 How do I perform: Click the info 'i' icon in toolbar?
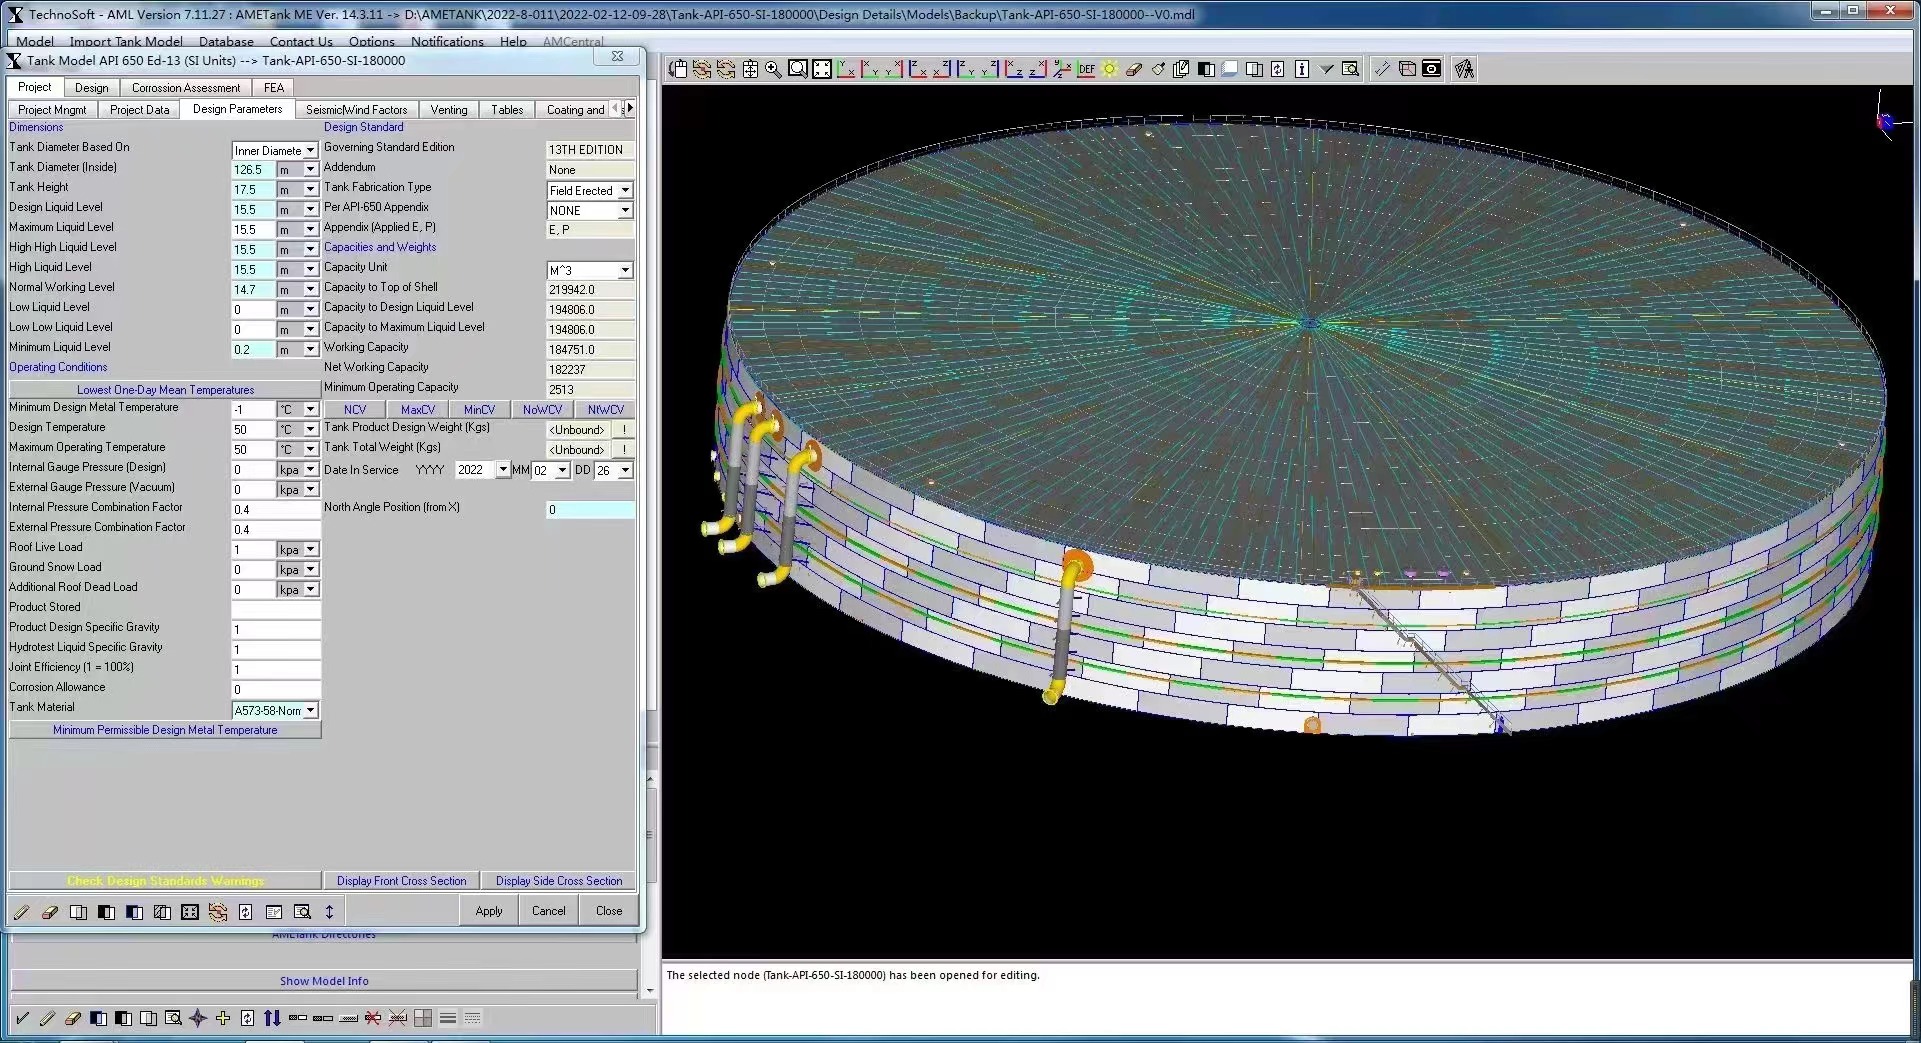click(x=1302, y=69)
